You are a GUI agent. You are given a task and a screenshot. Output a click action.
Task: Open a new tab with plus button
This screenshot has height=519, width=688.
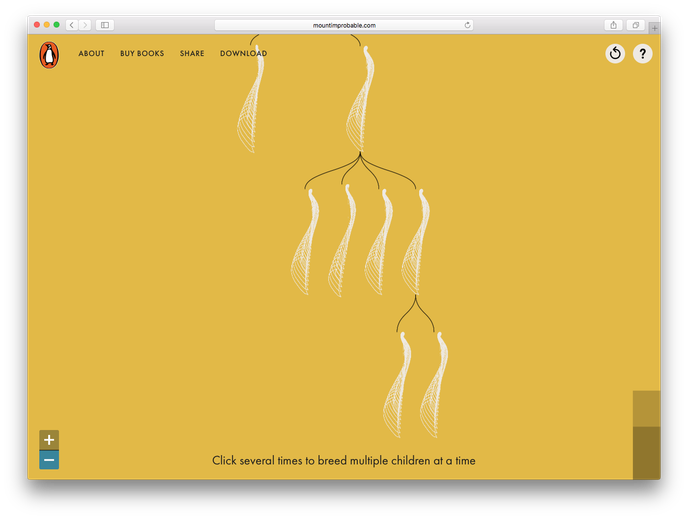654,28
